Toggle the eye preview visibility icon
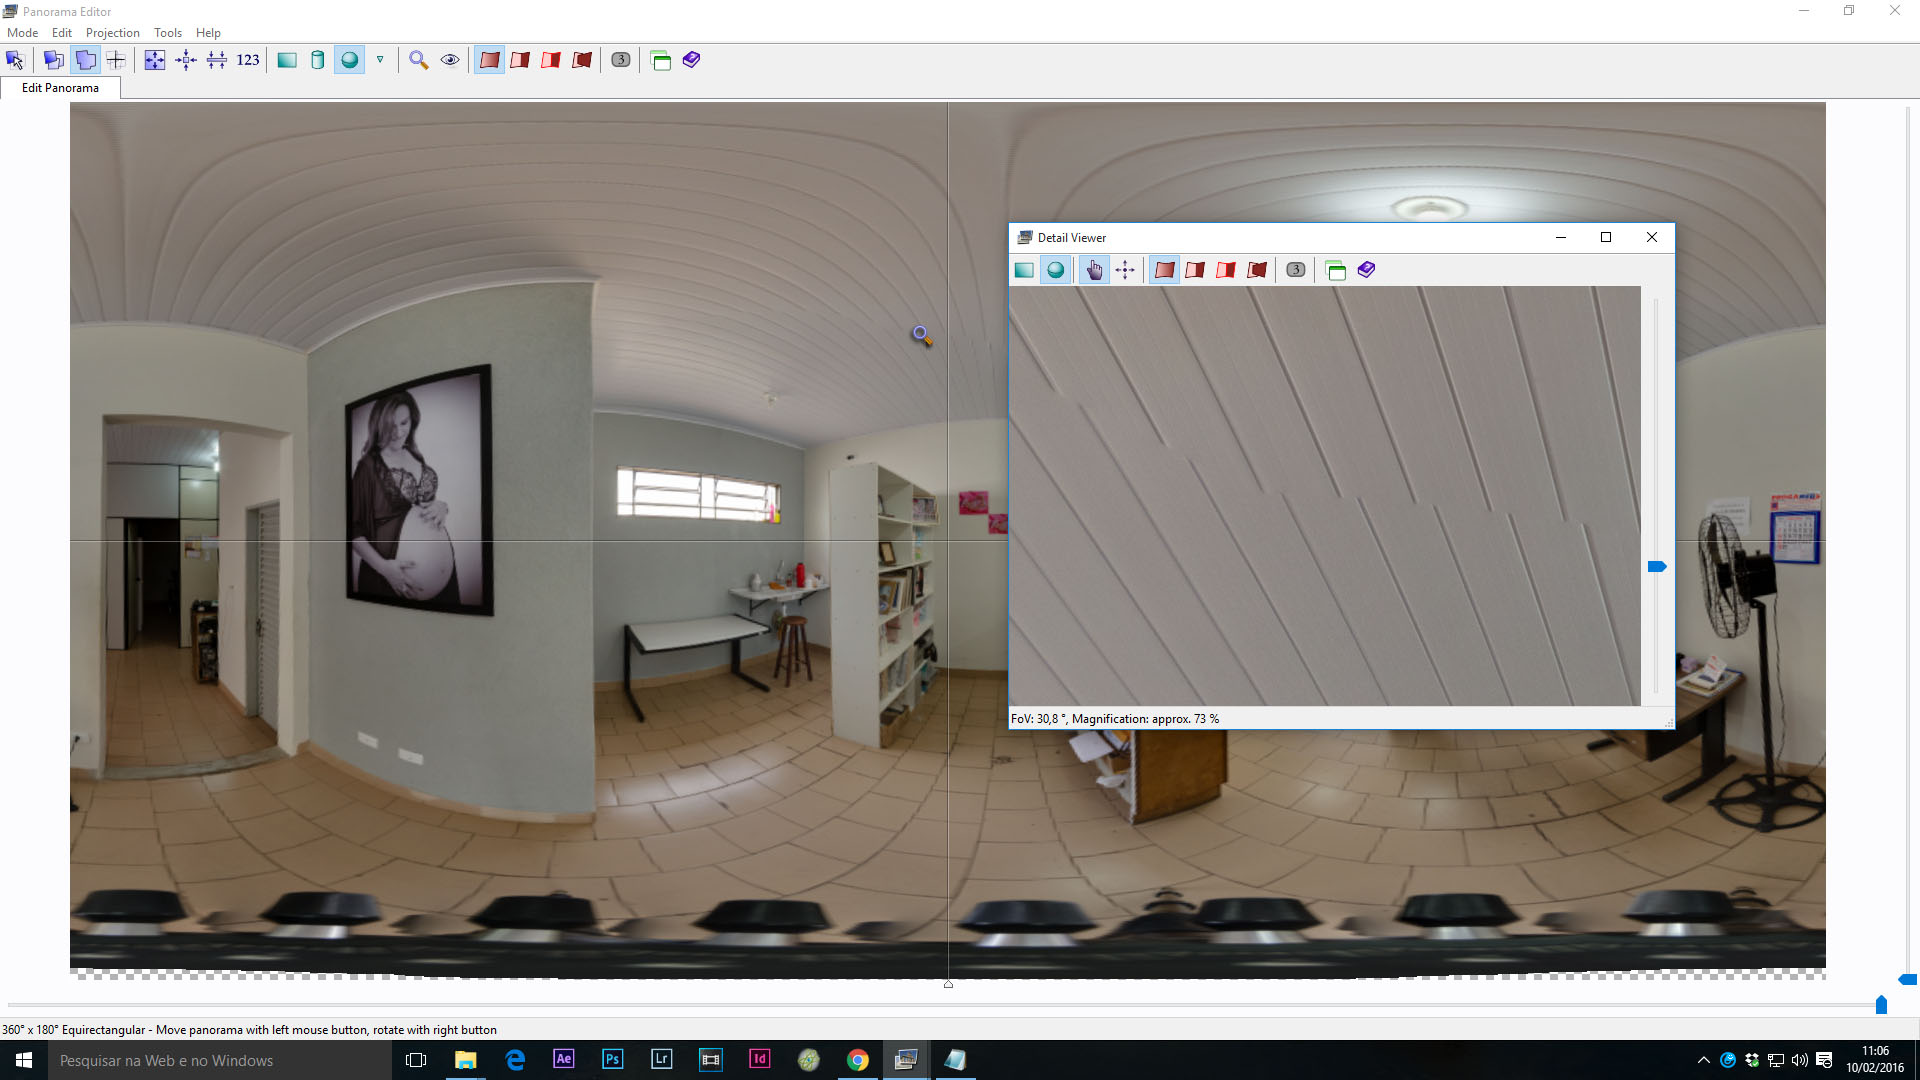This screenshot has height=1080, width=1920. click(450, 60)
